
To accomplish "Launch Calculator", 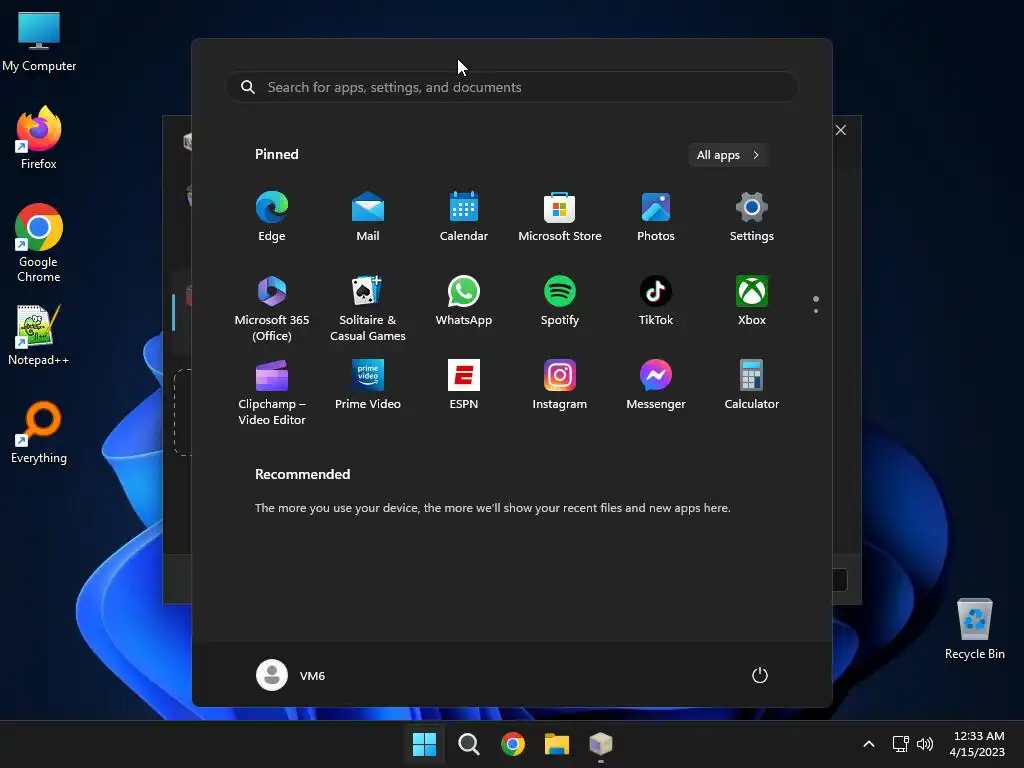I will point(752,385).
